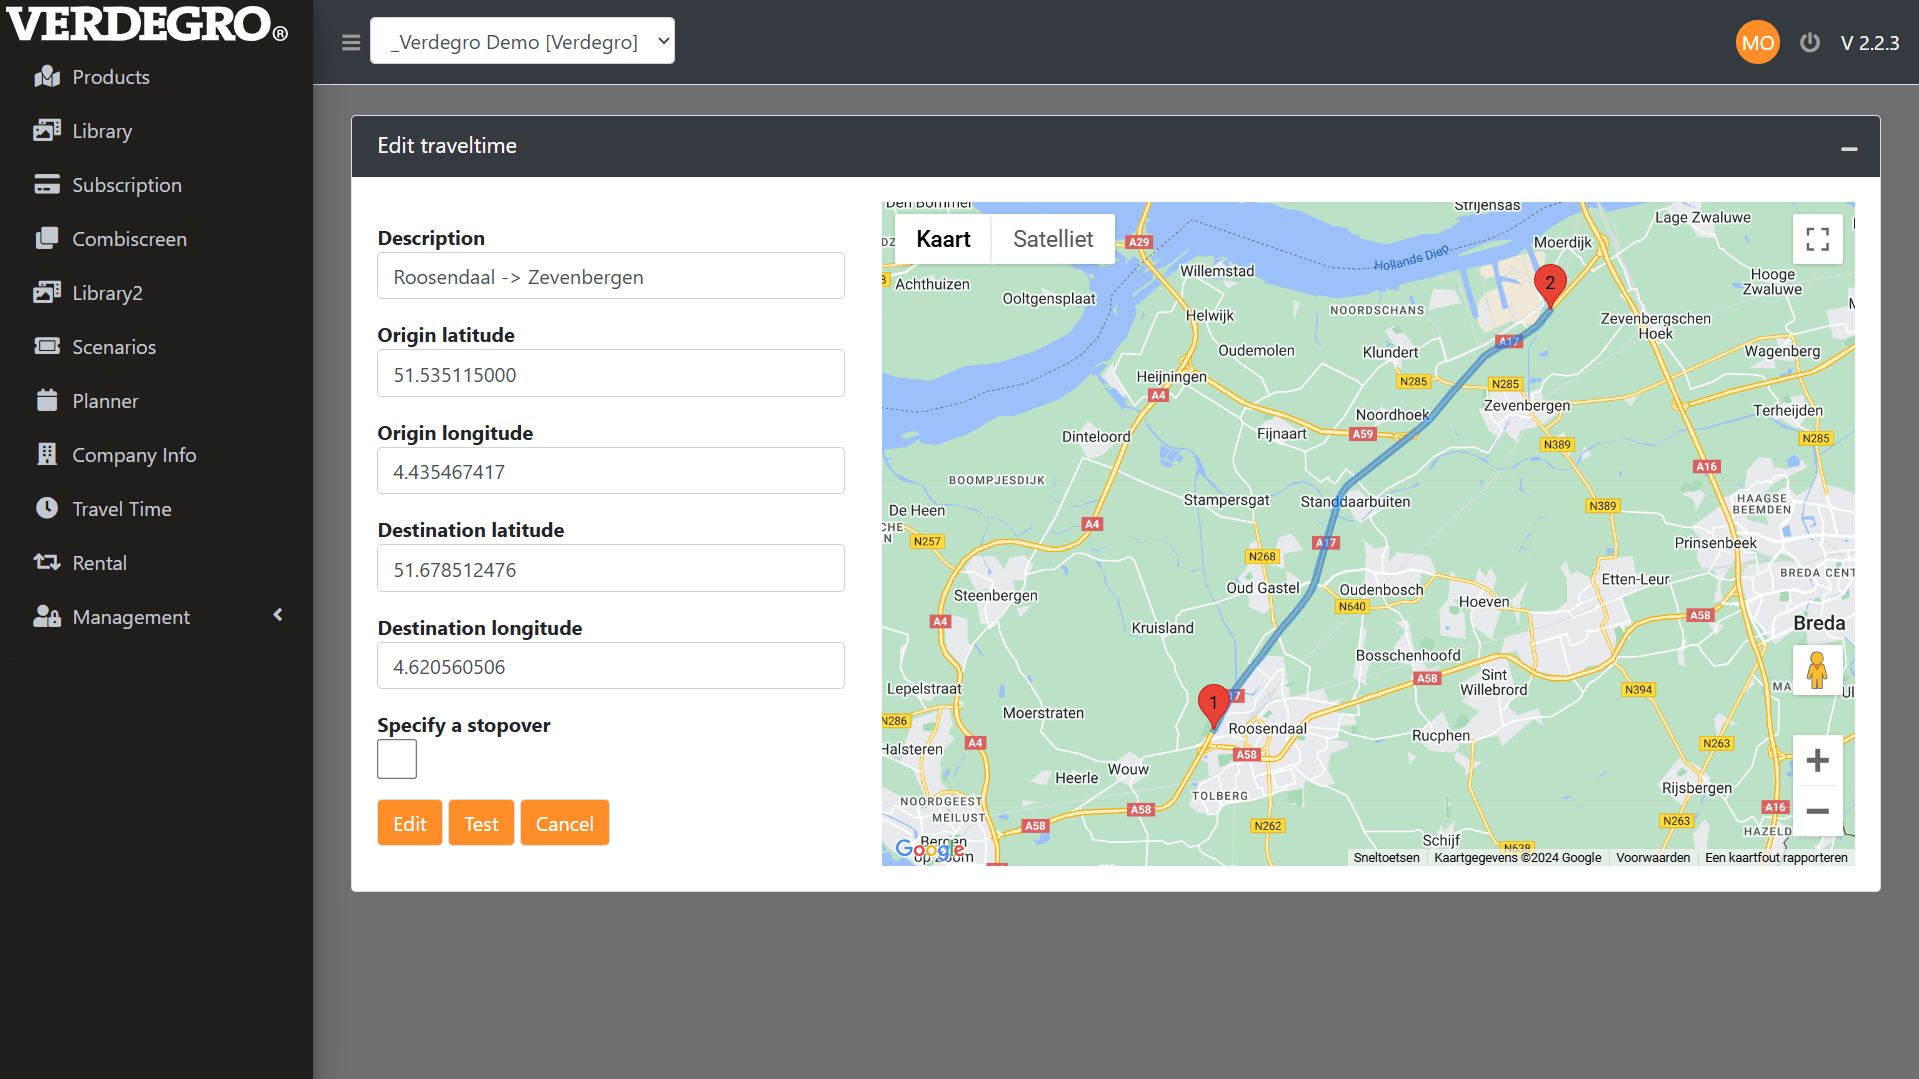Click the power logout icon
Image resolution: width=1919 pixels, height=1079 pixels.
(x=1810, y=43)
